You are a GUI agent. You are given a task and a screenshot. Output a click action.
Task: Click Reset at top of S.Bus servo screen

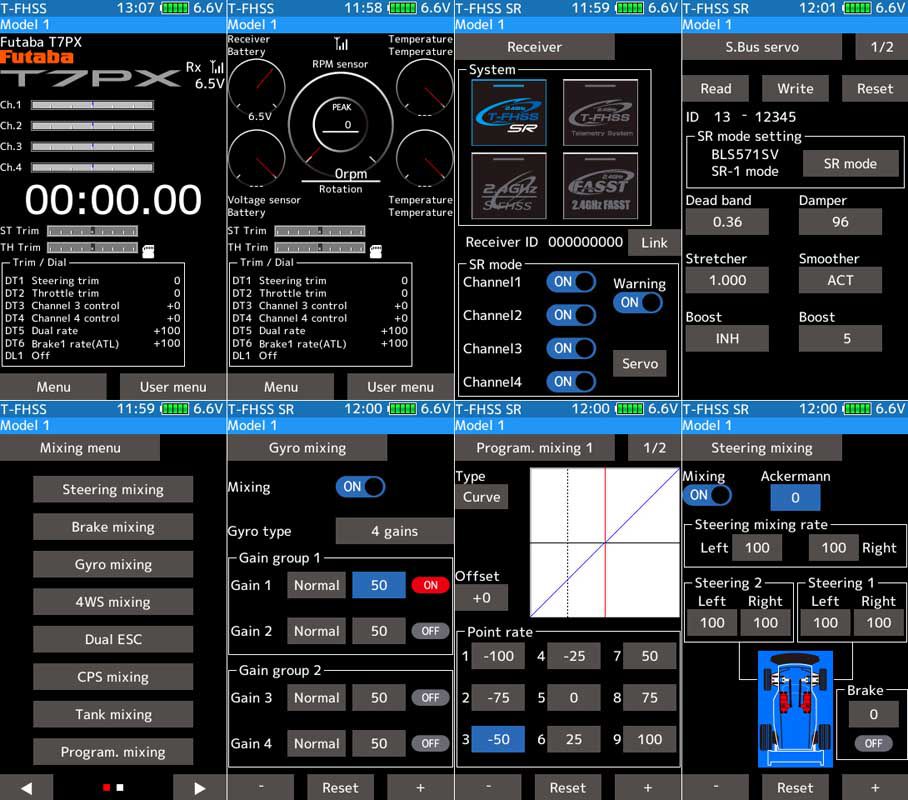click(875, 89)
